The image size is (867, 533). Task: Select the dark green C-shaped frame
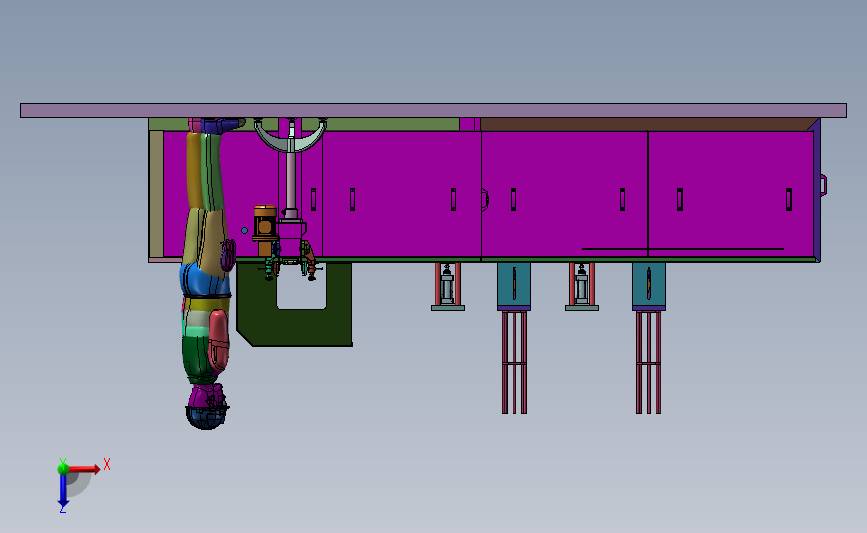pos(295,328)
